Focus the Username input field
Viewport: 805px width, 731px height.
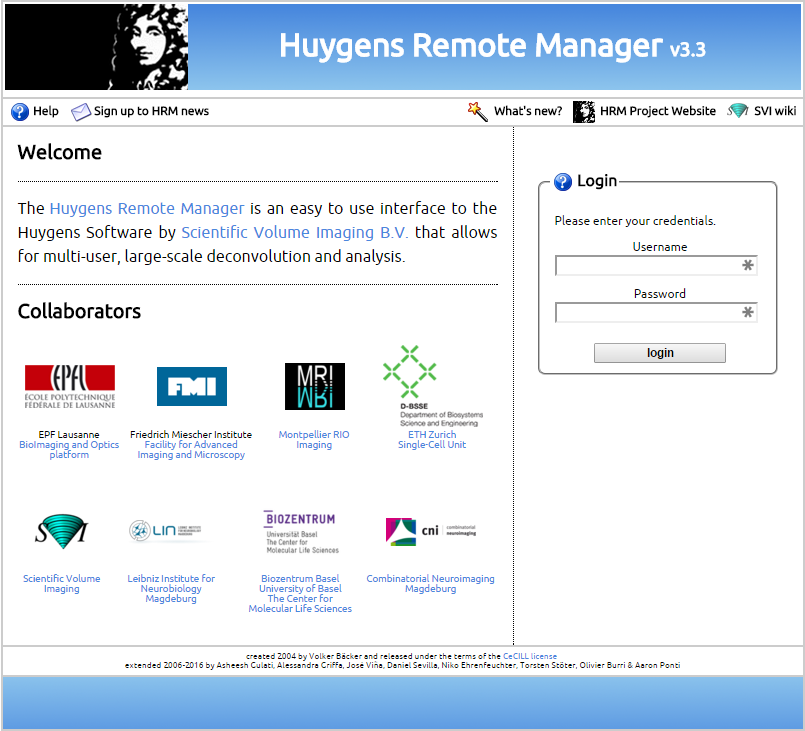click(656, 265)
